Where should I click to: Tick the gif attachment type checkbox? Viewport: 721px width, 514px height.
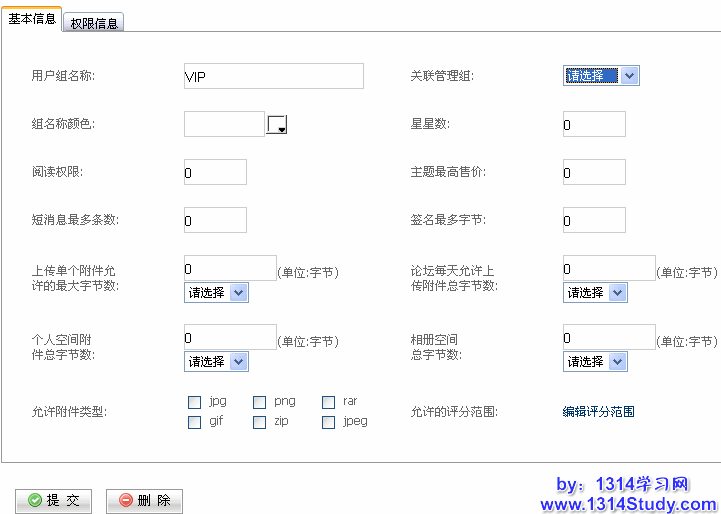click(195, 422)
